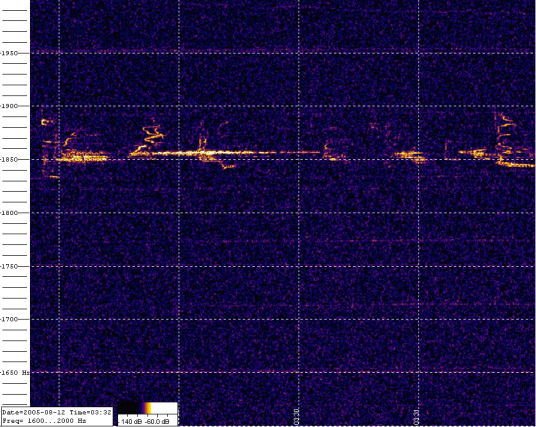Screen dimensions: 536x427
Task: Click the -60.0 dB scale label
Action: tap(157, 422)
